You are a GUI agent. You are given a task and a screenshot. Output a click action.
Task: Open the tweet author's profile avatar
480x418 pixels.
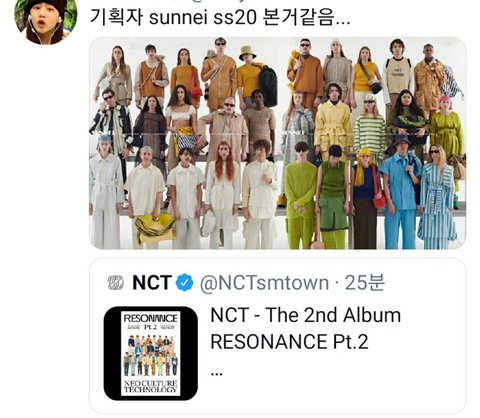46,21
